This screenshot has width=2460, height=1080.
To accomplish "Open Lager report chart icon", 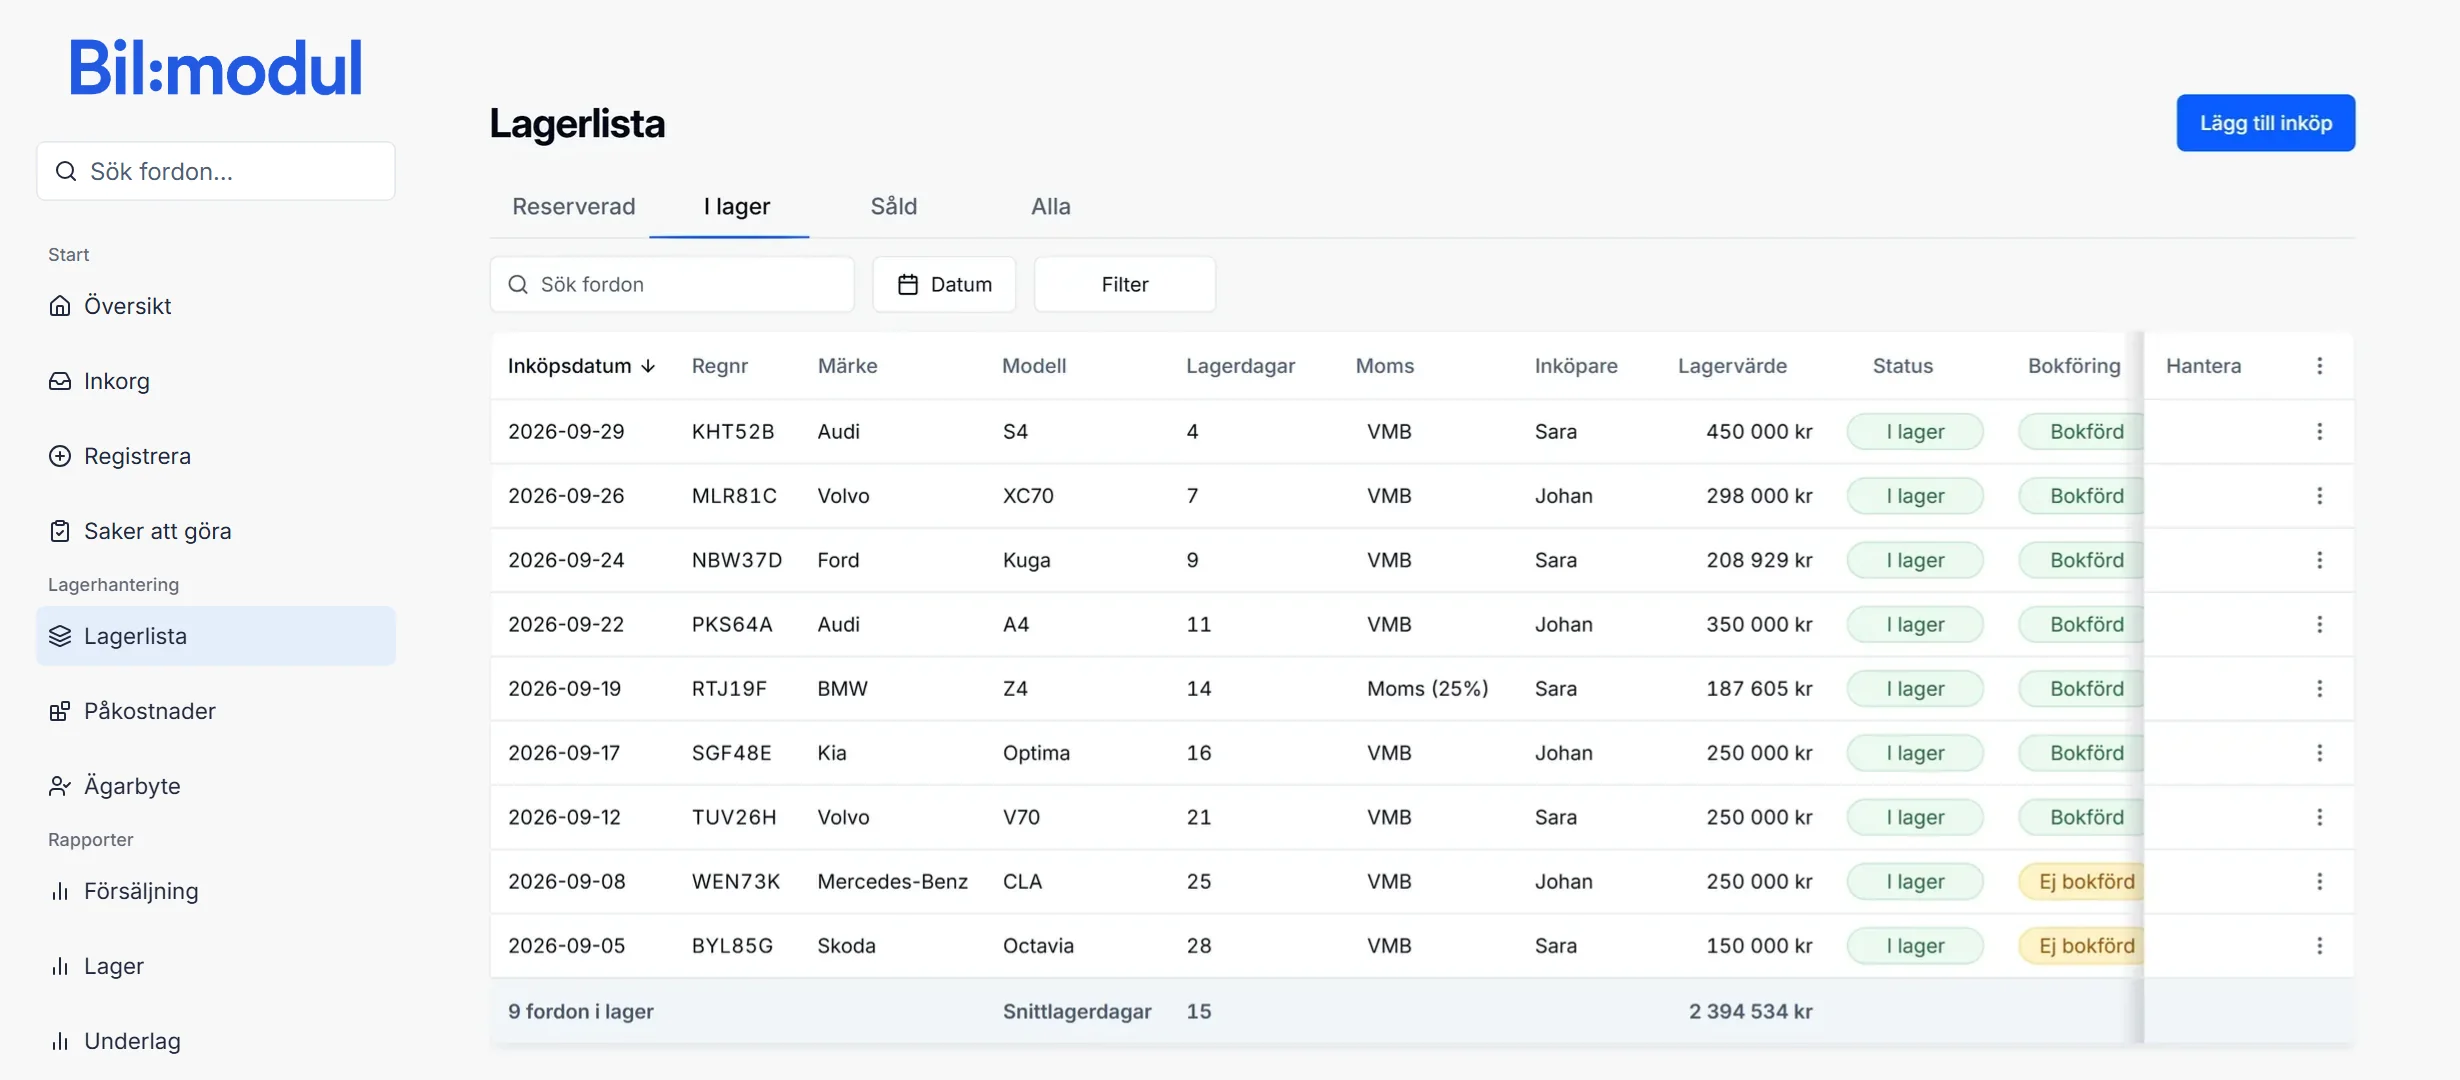I will click(60, 966).
